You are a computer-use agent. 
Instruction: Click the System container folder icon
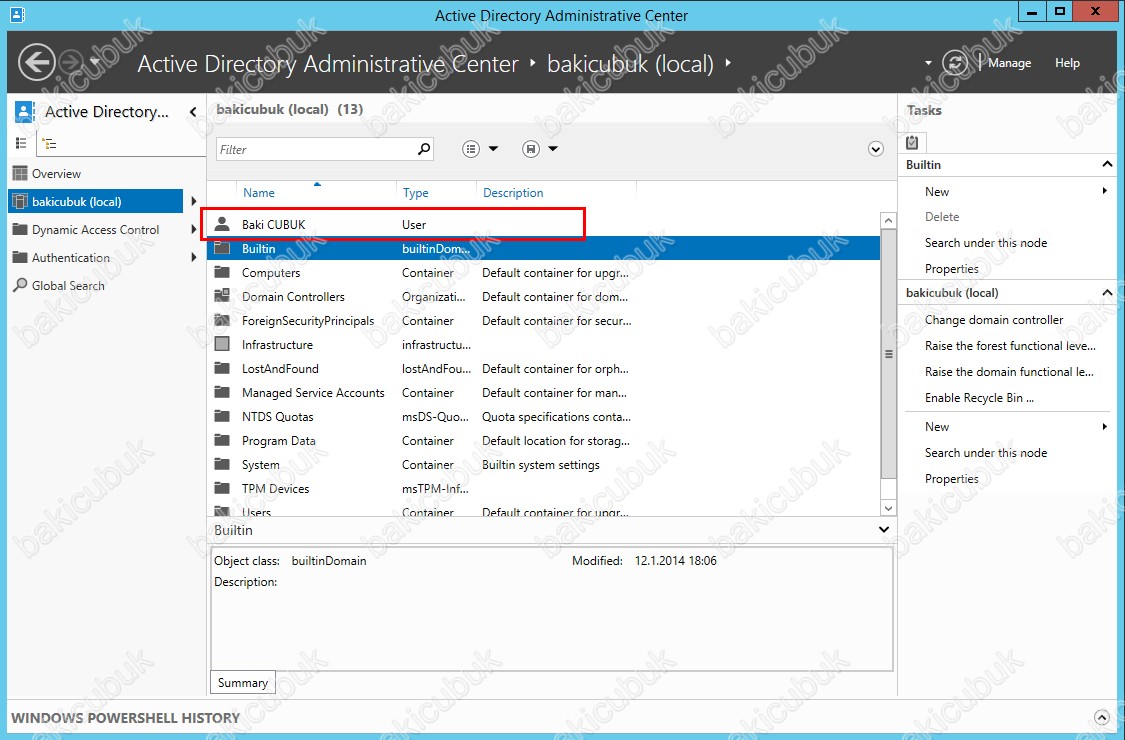(x=222, y=464)
